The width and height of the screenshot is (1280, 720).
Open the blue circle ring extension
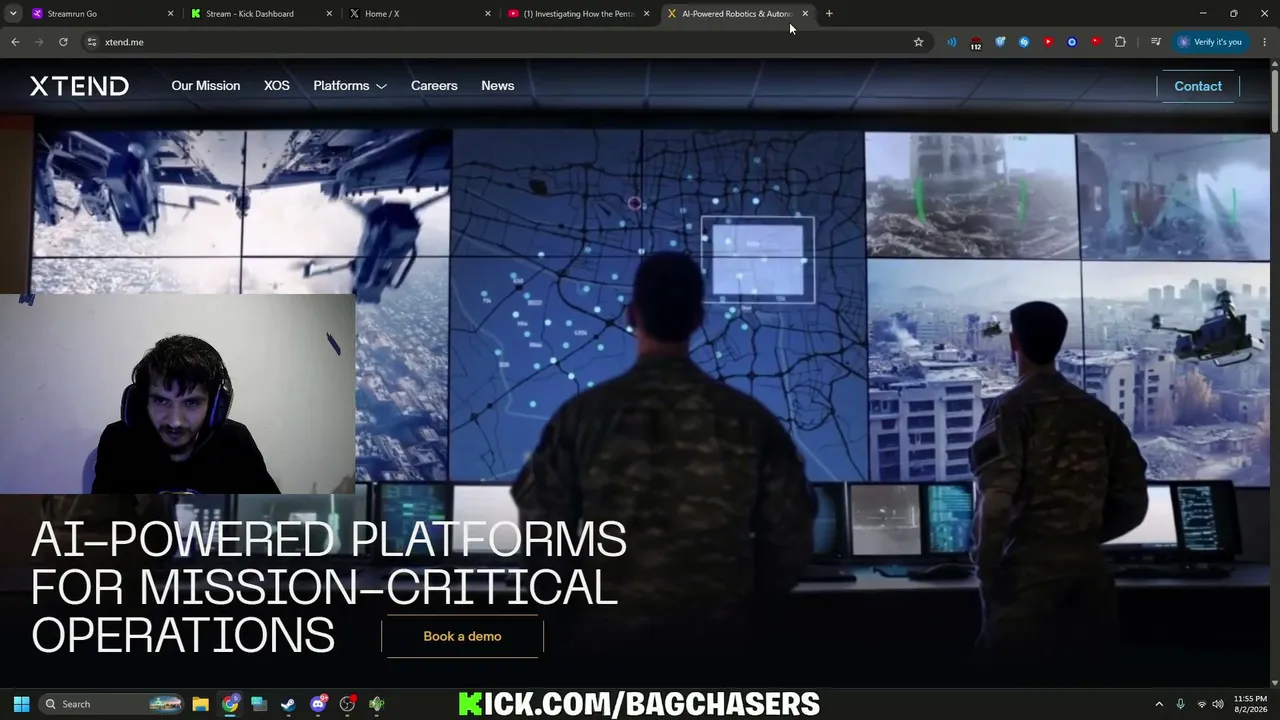click(x=1072, y=42)
